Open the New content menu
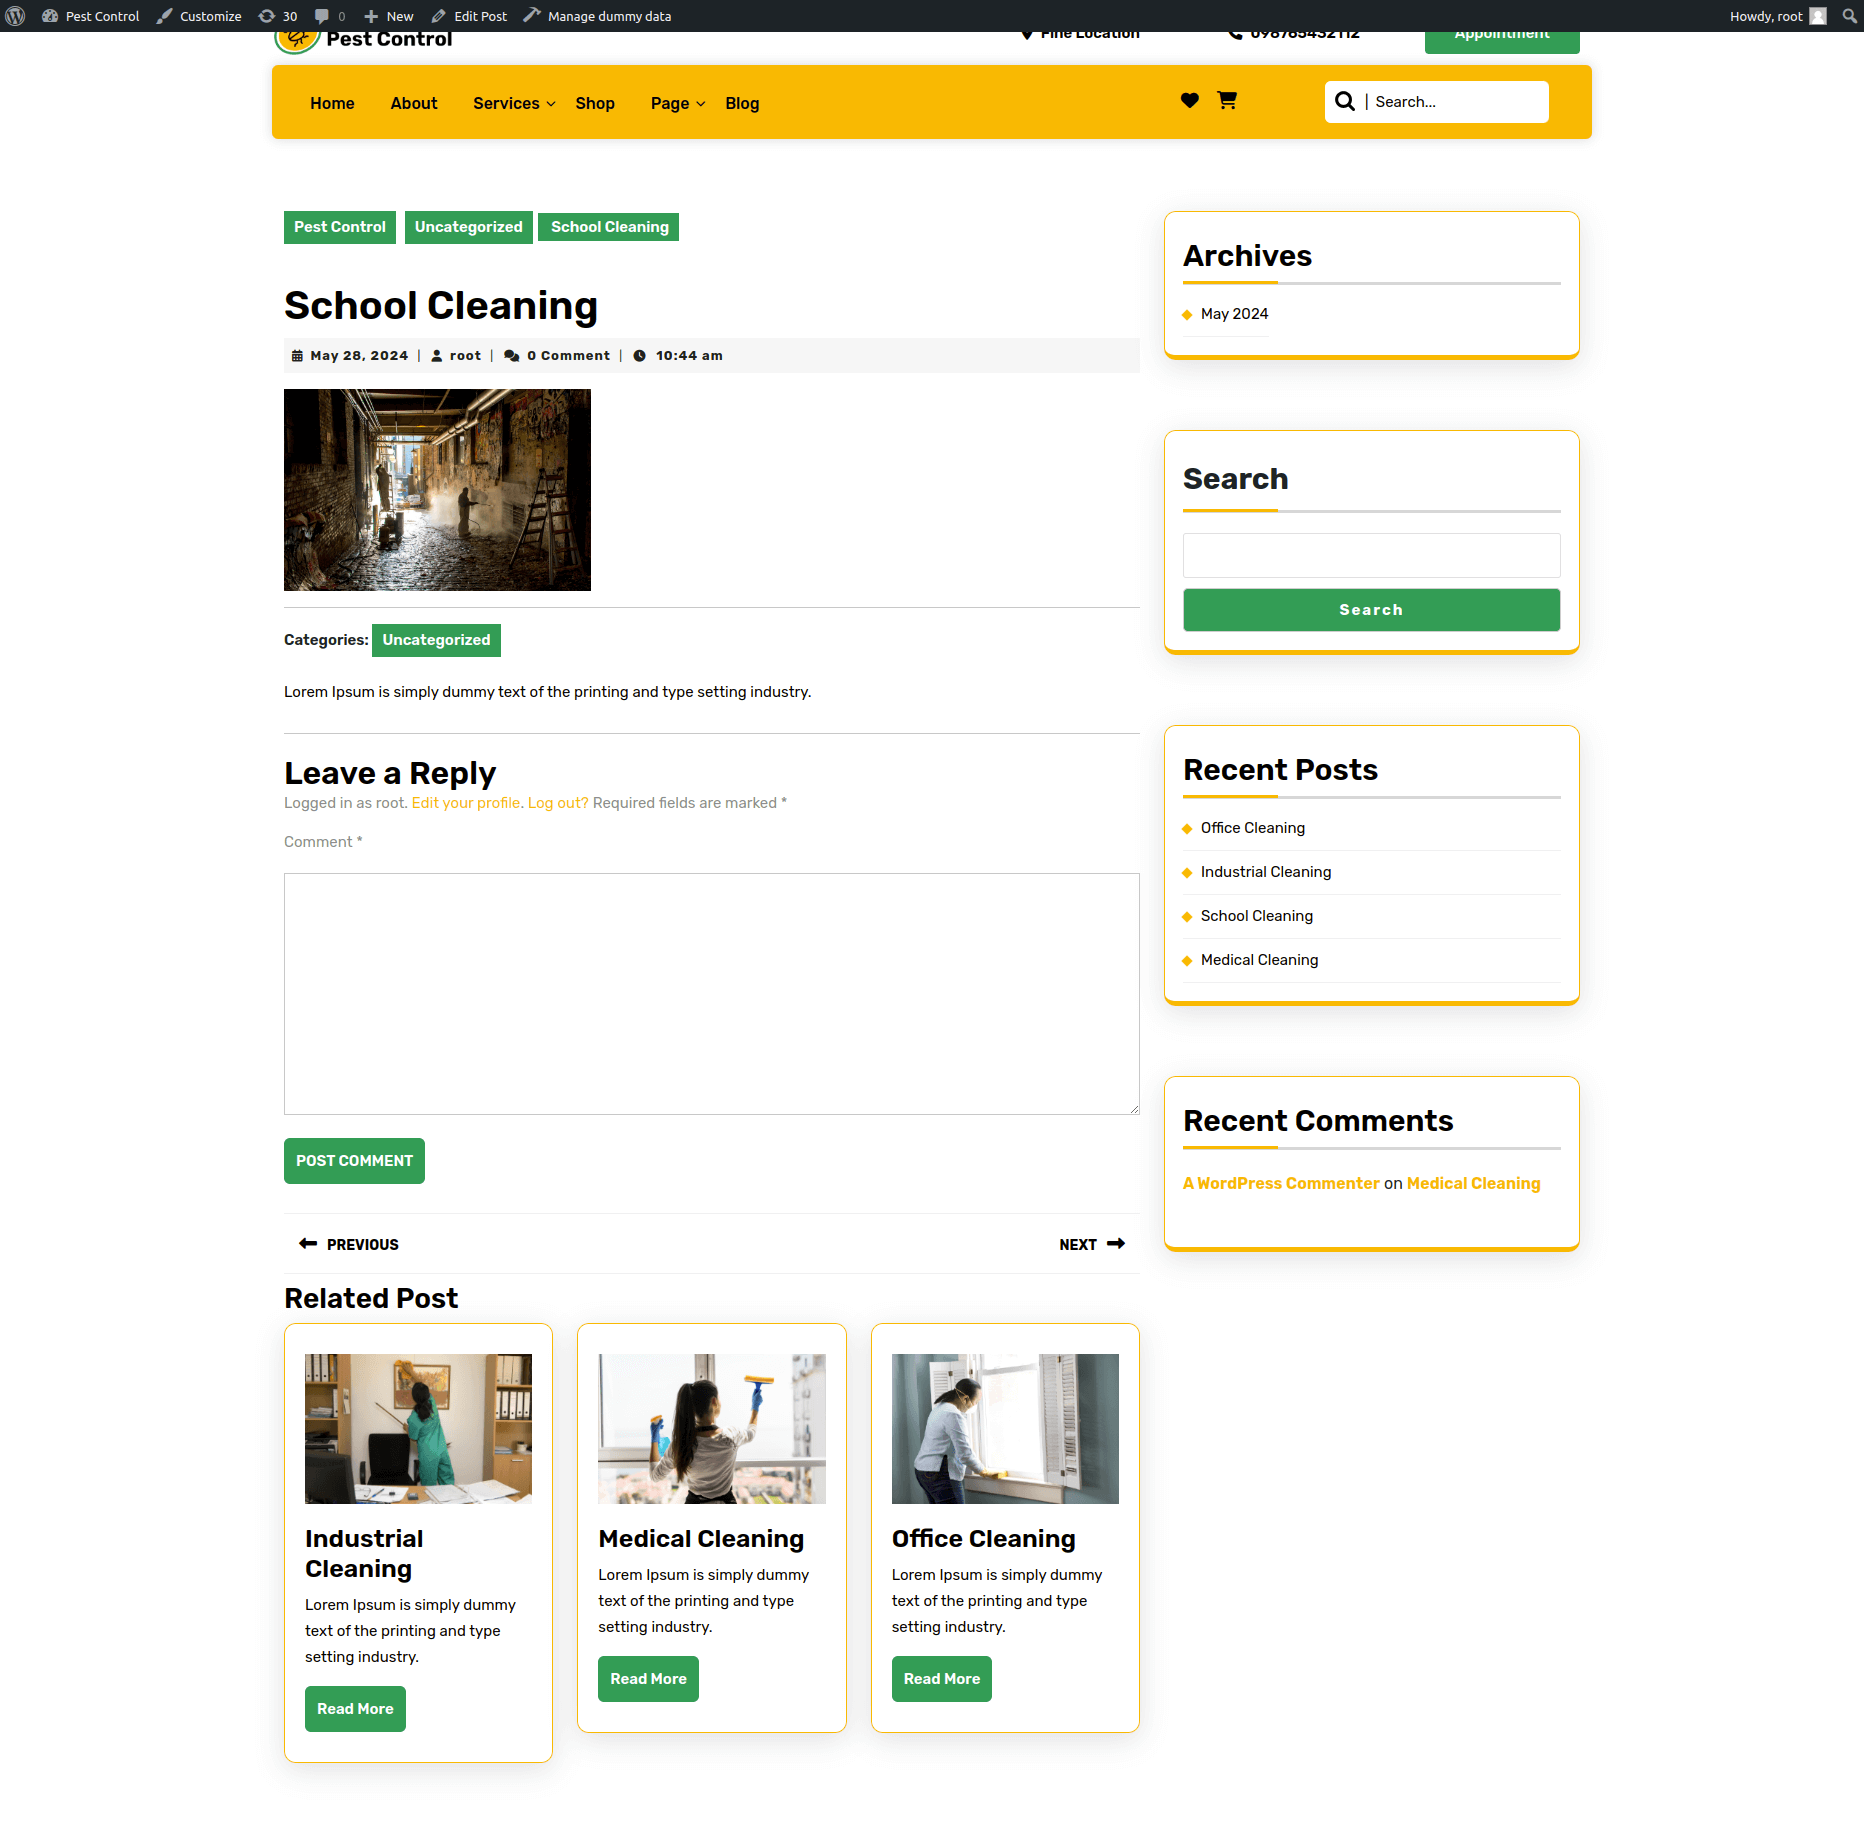This screenshot has height=1835, width=1864. (388, 16)
